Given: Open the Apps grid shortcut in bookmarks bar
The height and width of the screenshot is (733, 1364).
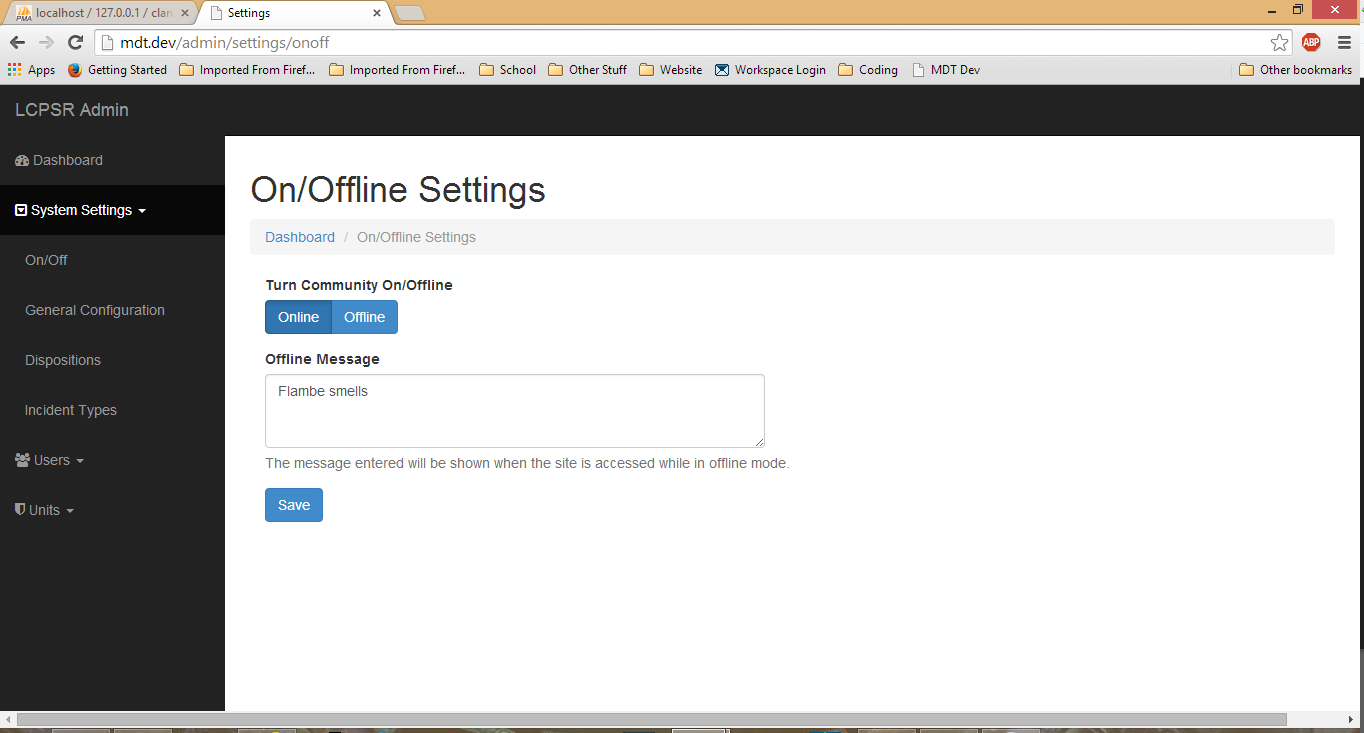Looking at the screenshot, I should (x=31, y=70).
